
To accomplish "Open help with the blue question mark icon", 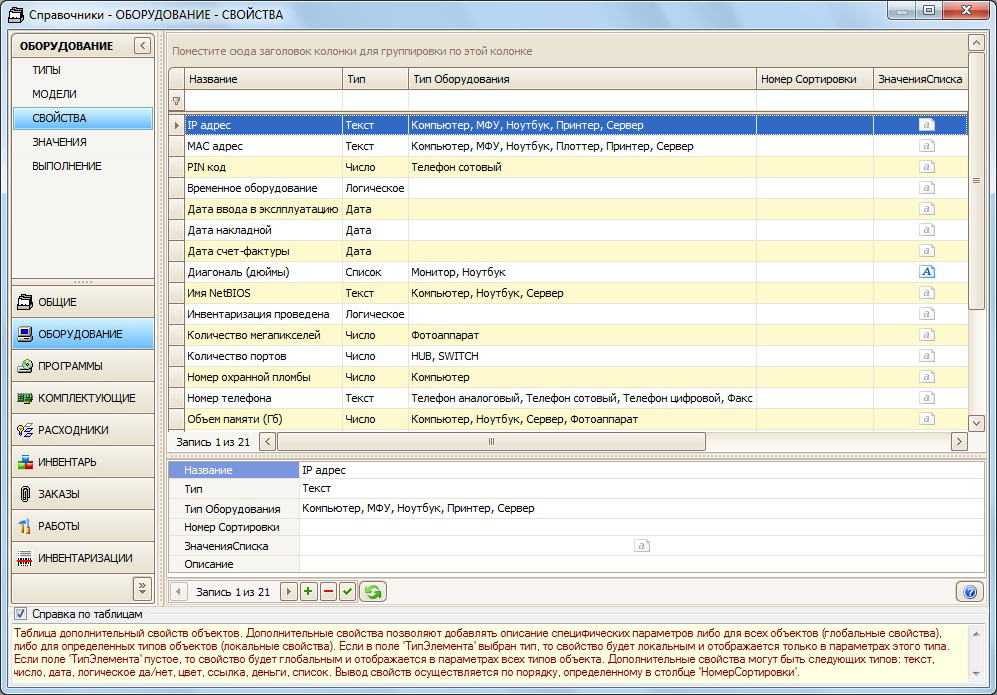I will pyautogui.click(x=969, y=592).
